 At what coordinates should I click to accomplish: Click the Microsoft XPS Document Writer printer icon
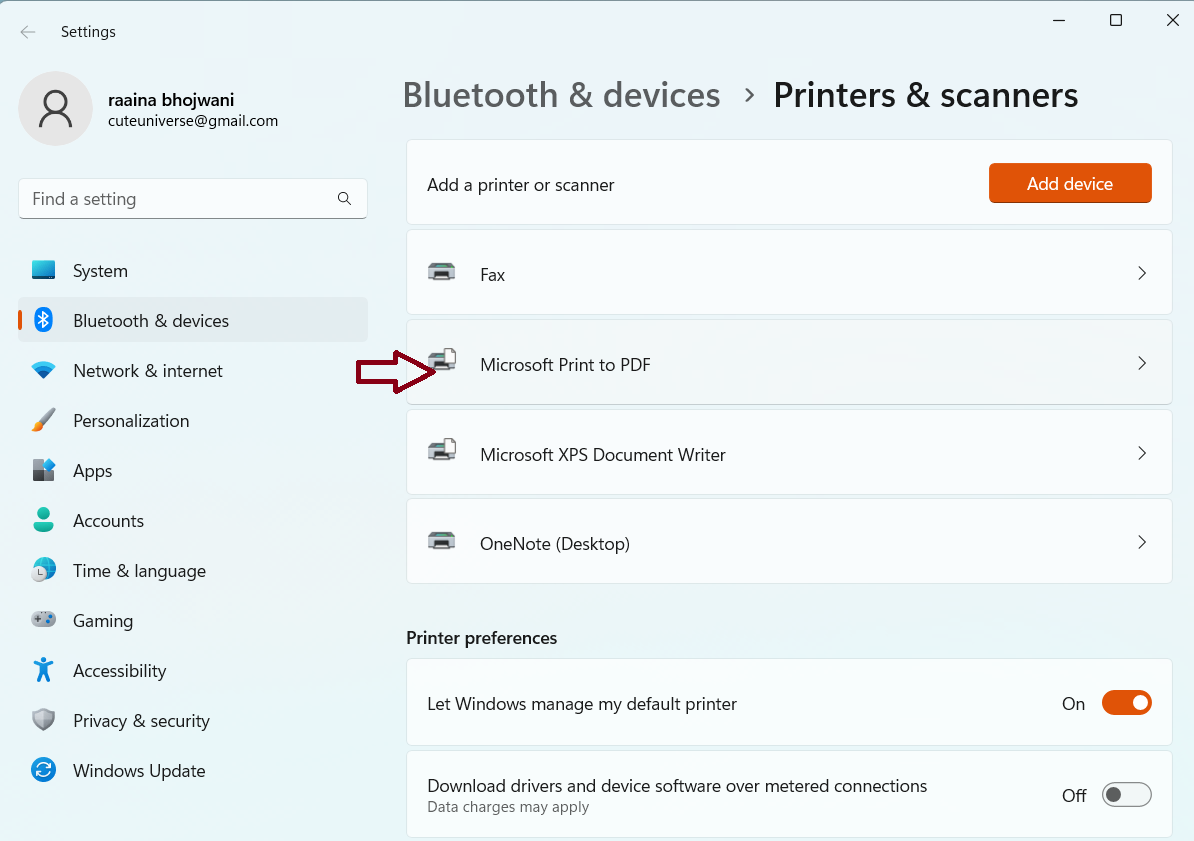(441, 452)
